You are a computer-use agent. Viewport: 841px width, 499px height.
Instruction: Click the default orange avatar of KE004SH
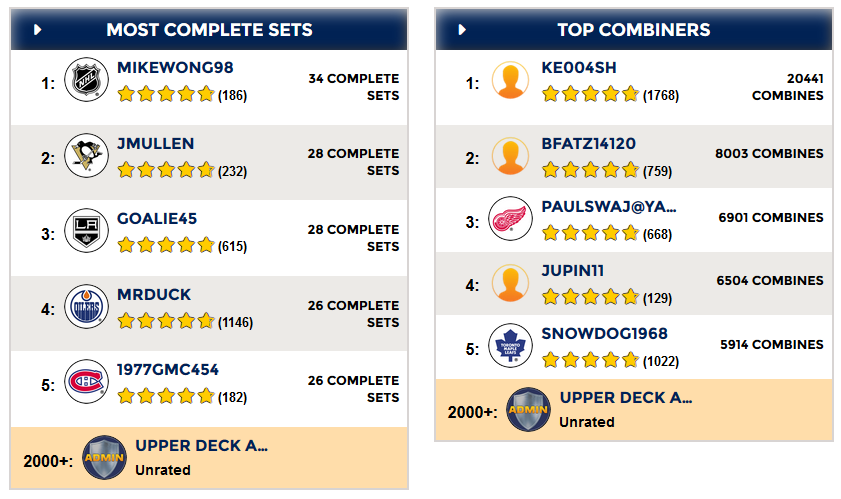(511, 80)
